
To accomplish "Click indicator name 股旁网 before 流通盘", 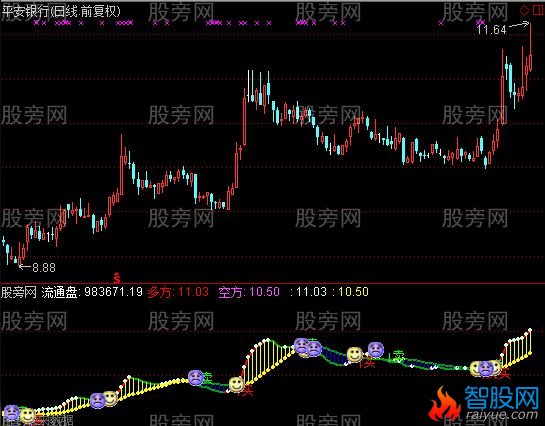I will [18, 292].
